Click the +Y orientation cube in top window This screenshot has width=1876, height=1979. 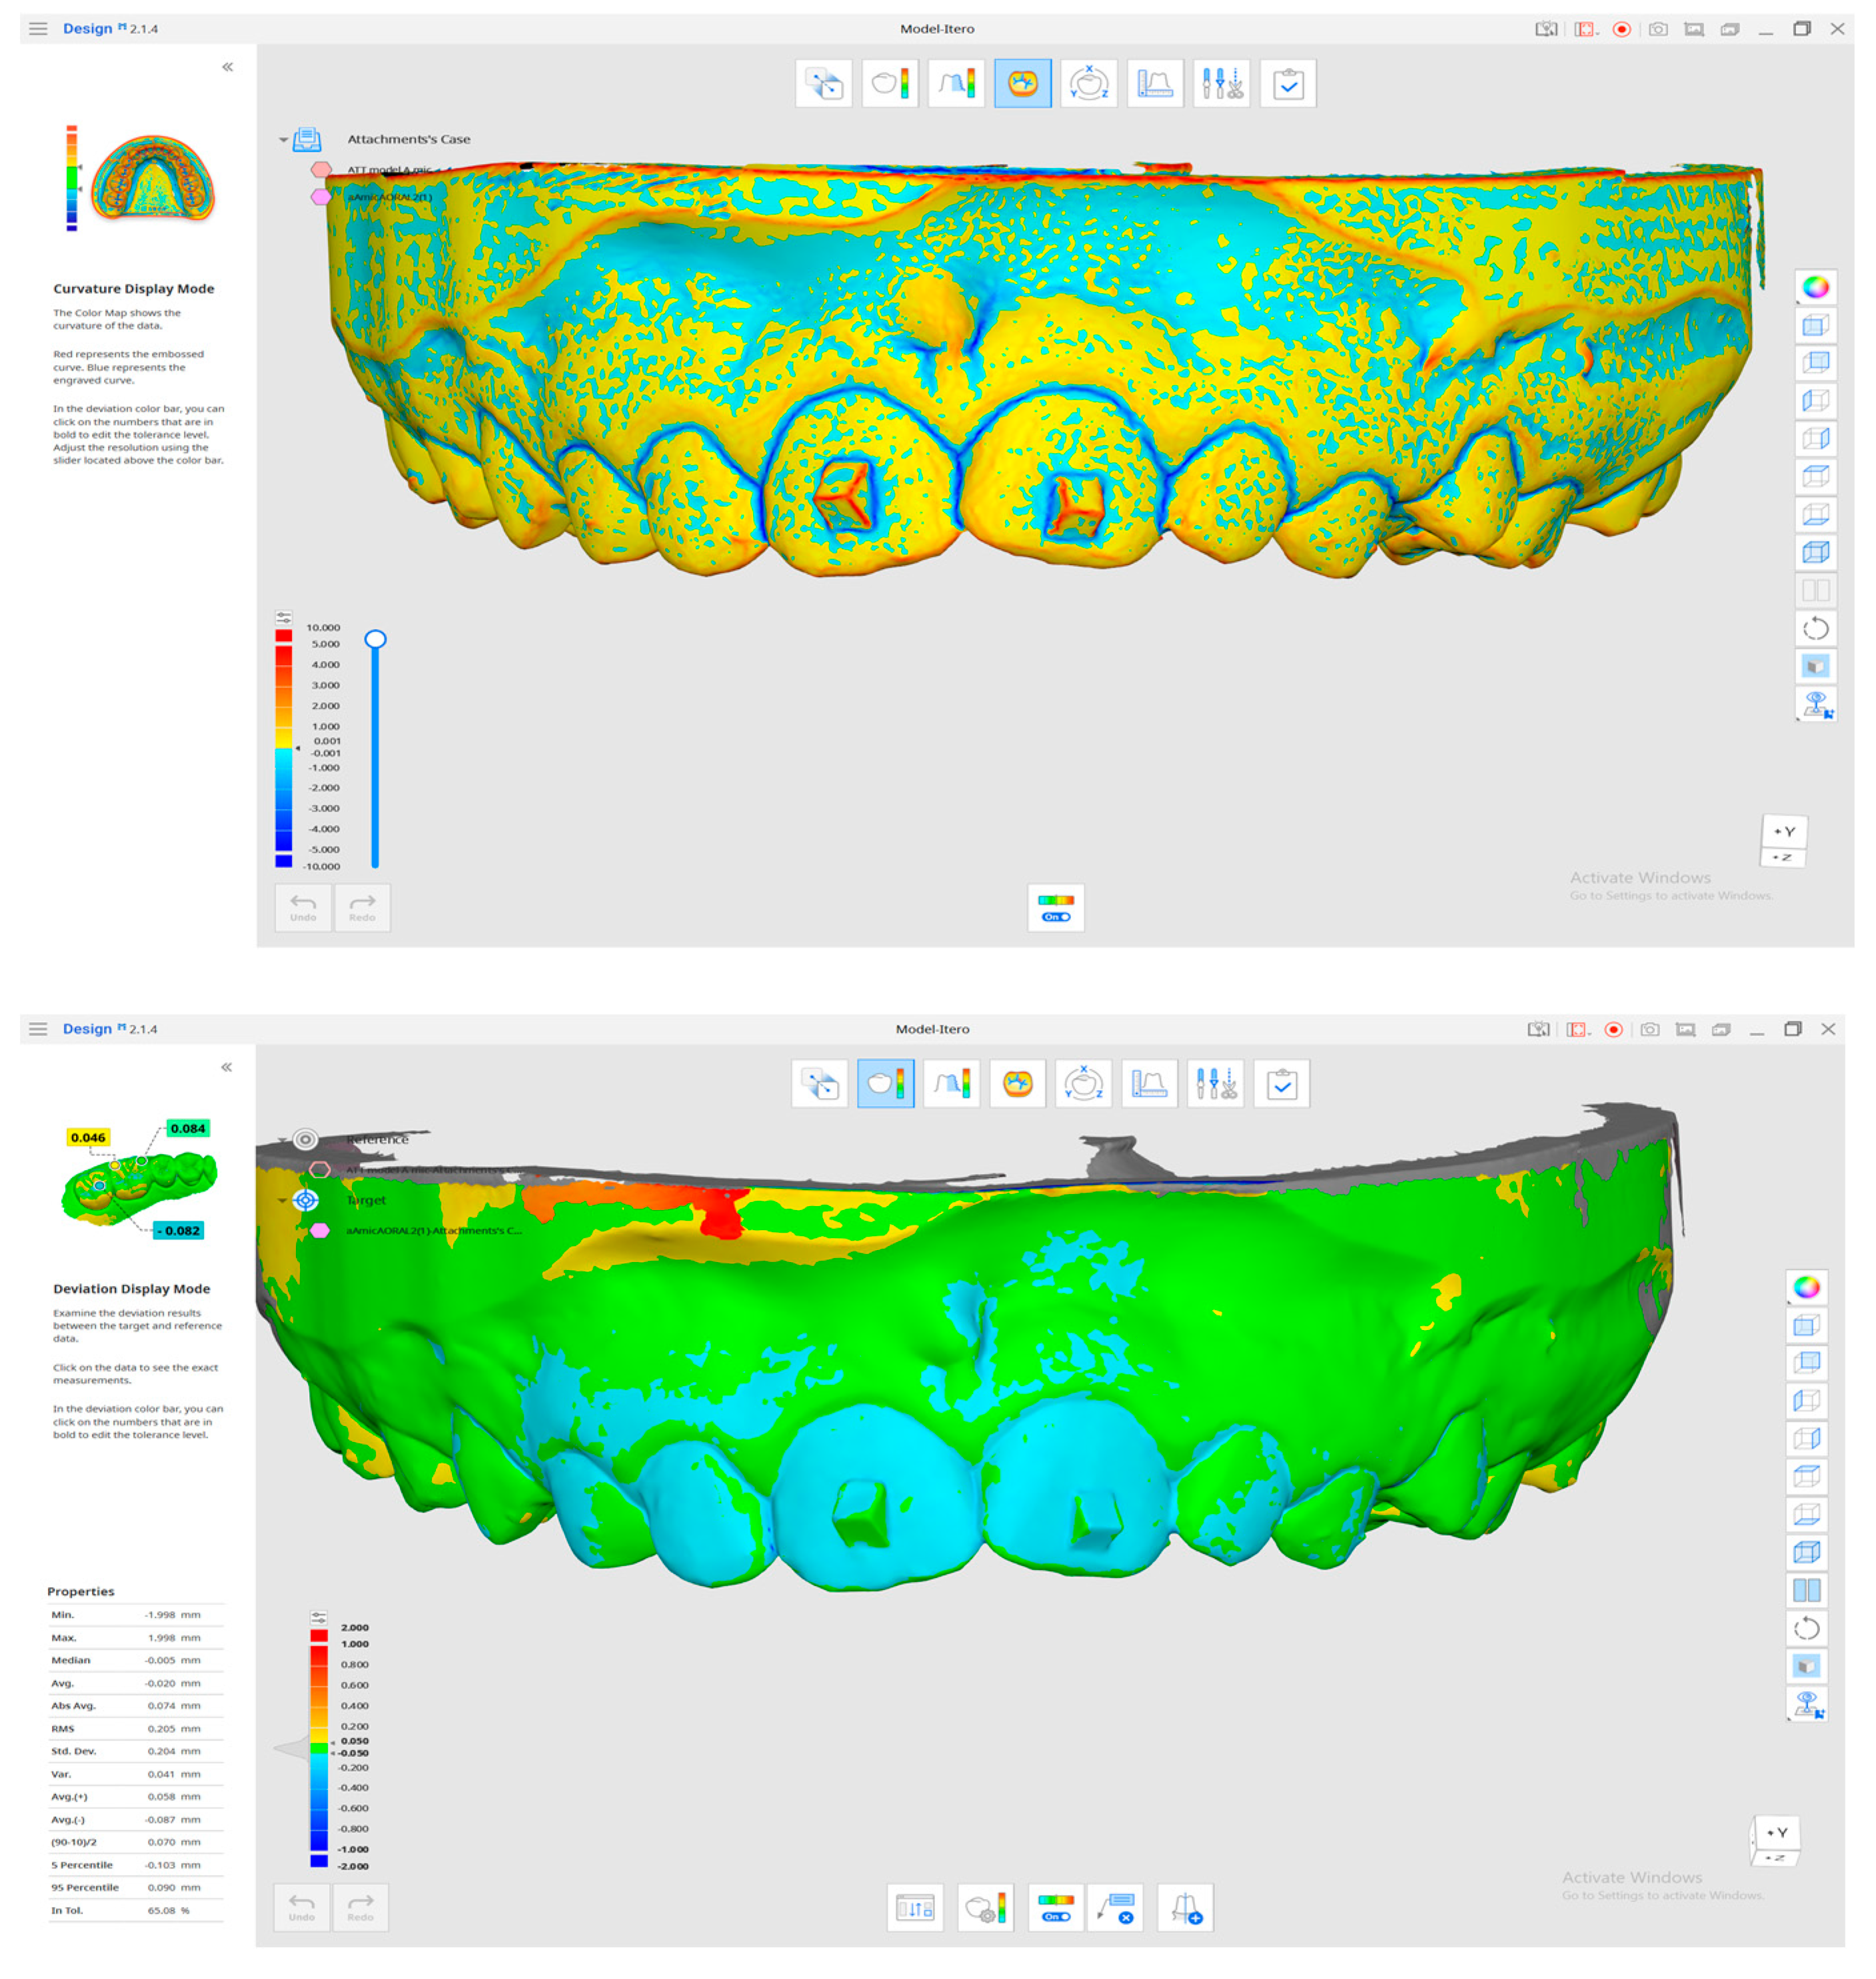click(x=1784, y=832)
